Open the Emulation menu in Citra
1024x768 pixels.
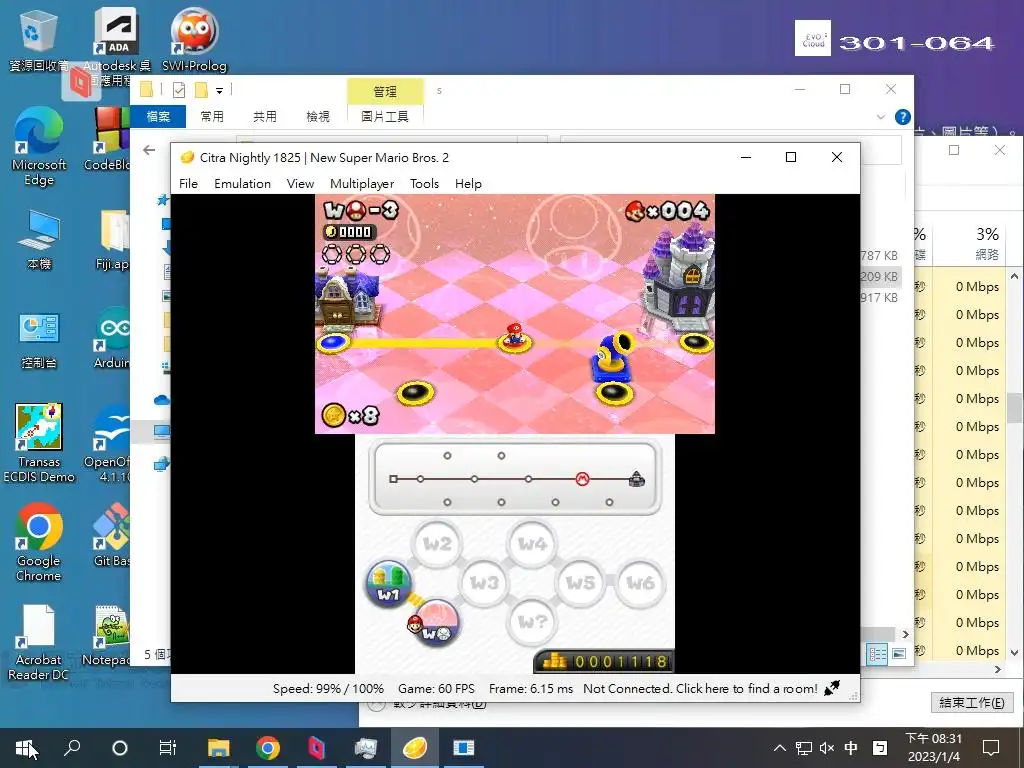pyautogui.click(x=242, y=184)
